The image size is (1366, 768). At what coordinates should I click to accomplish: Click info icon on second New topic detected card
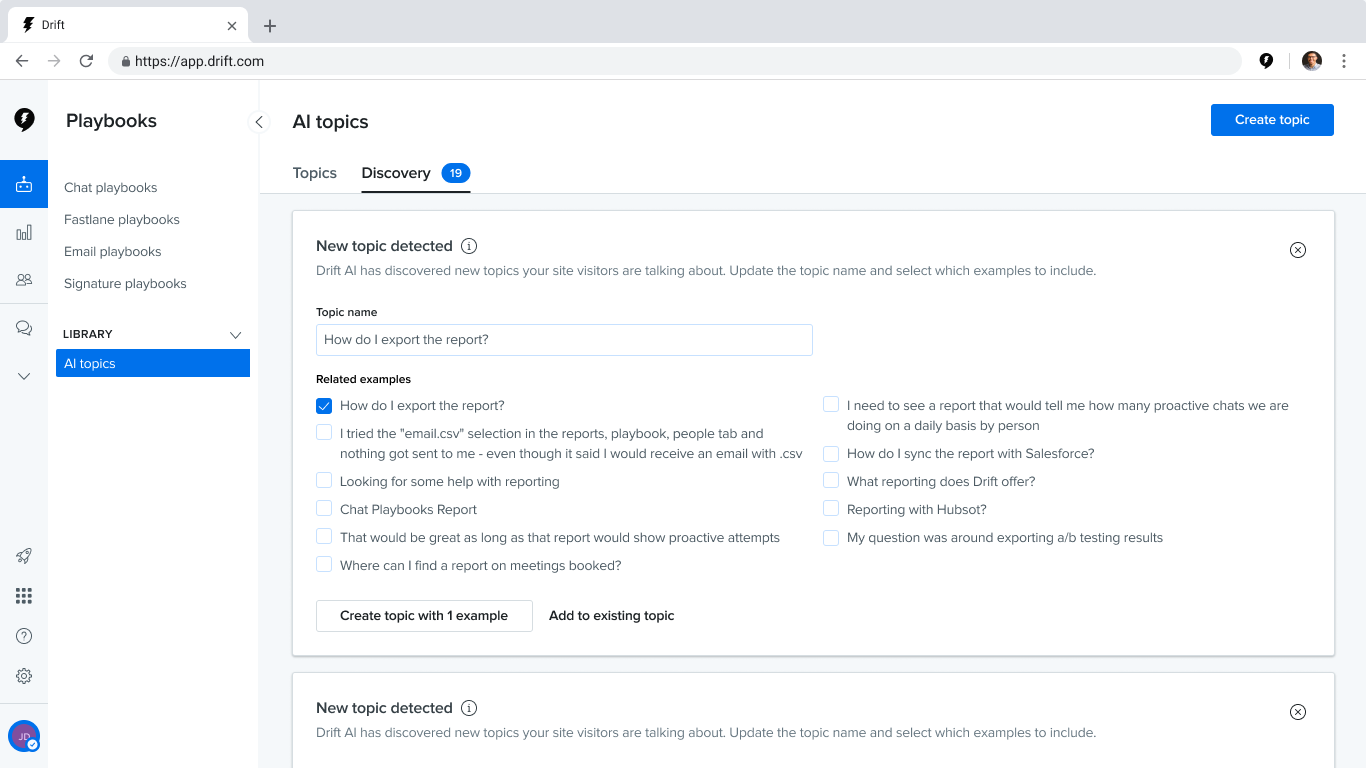pos(469,708)
